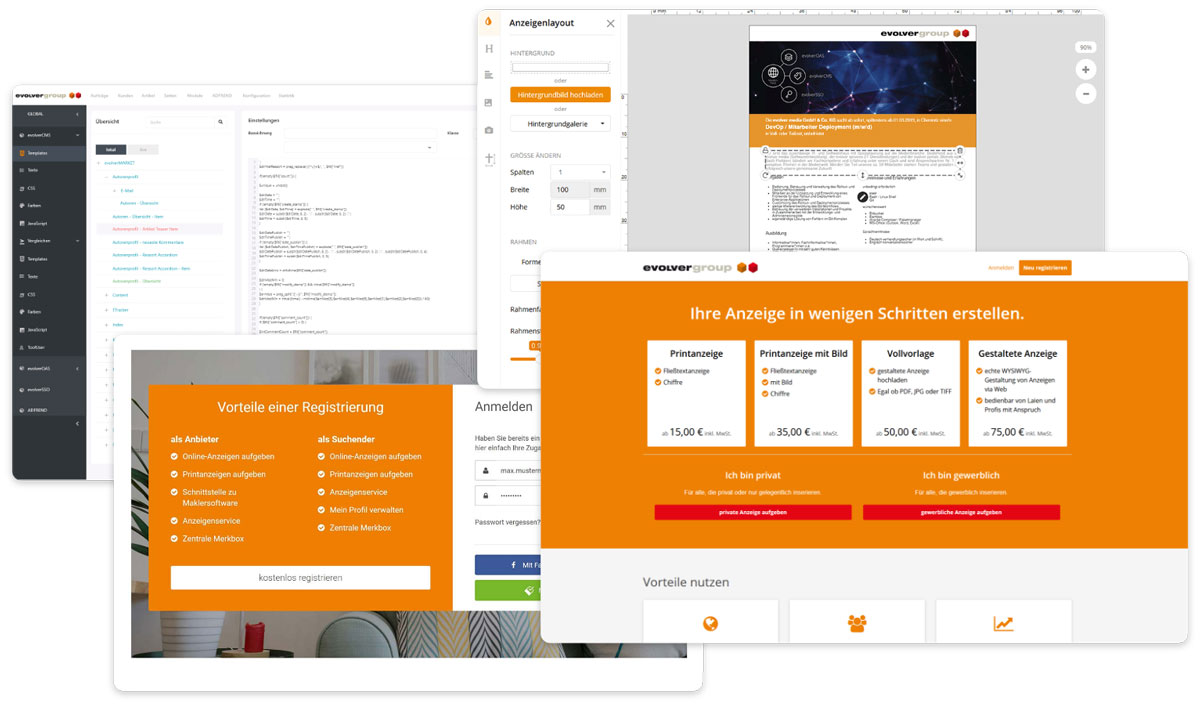1200x705 pixels.
Task: Click the 90% zoom level indicator
Action: pyautogui.click(x=1085, y=47)
